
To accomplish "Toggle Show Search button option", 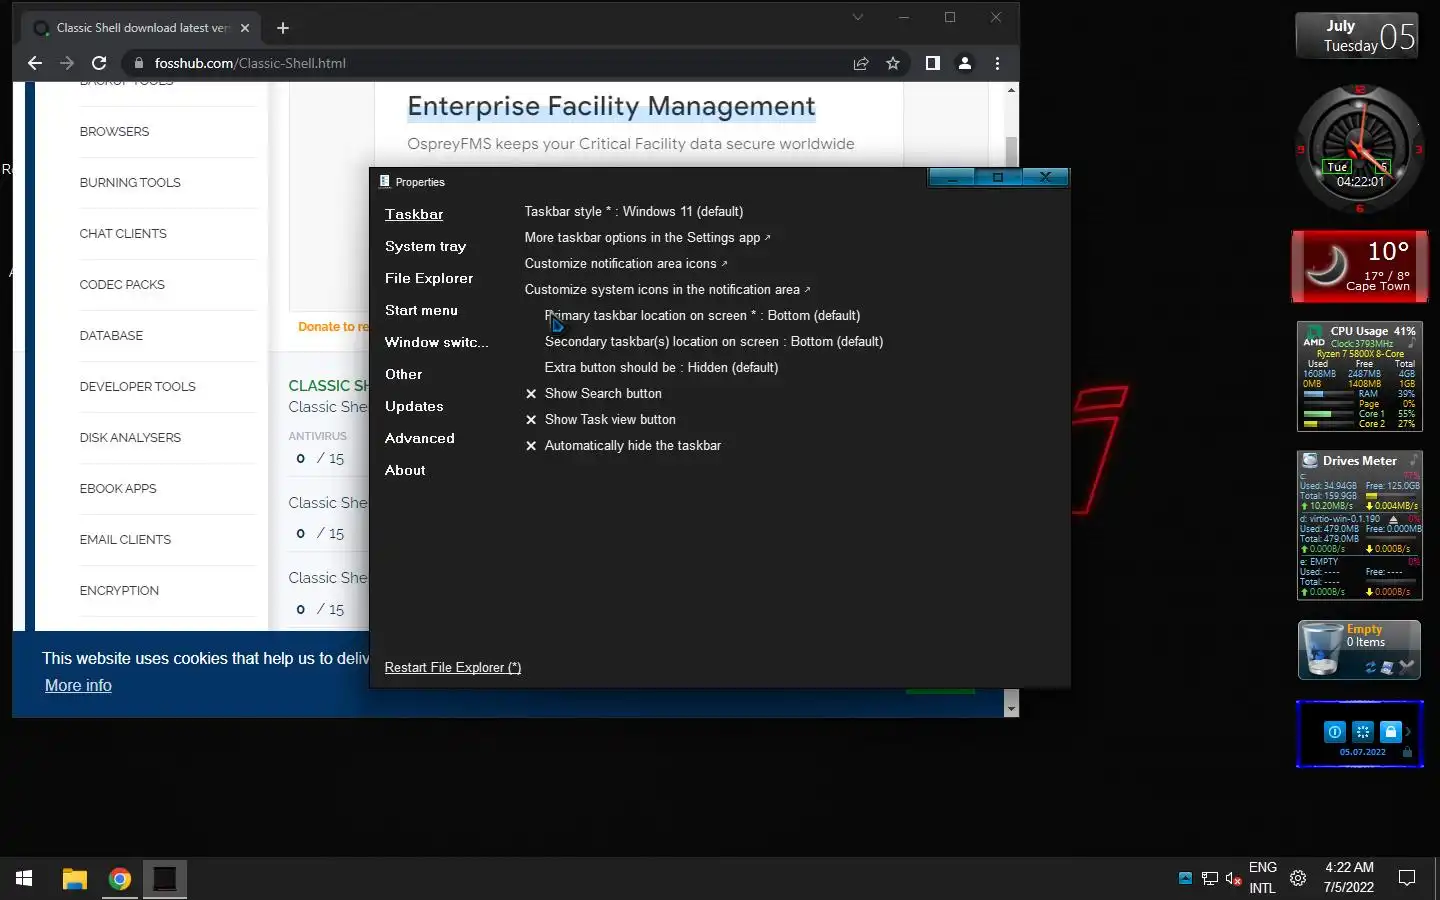I will [x=593, y=394].
